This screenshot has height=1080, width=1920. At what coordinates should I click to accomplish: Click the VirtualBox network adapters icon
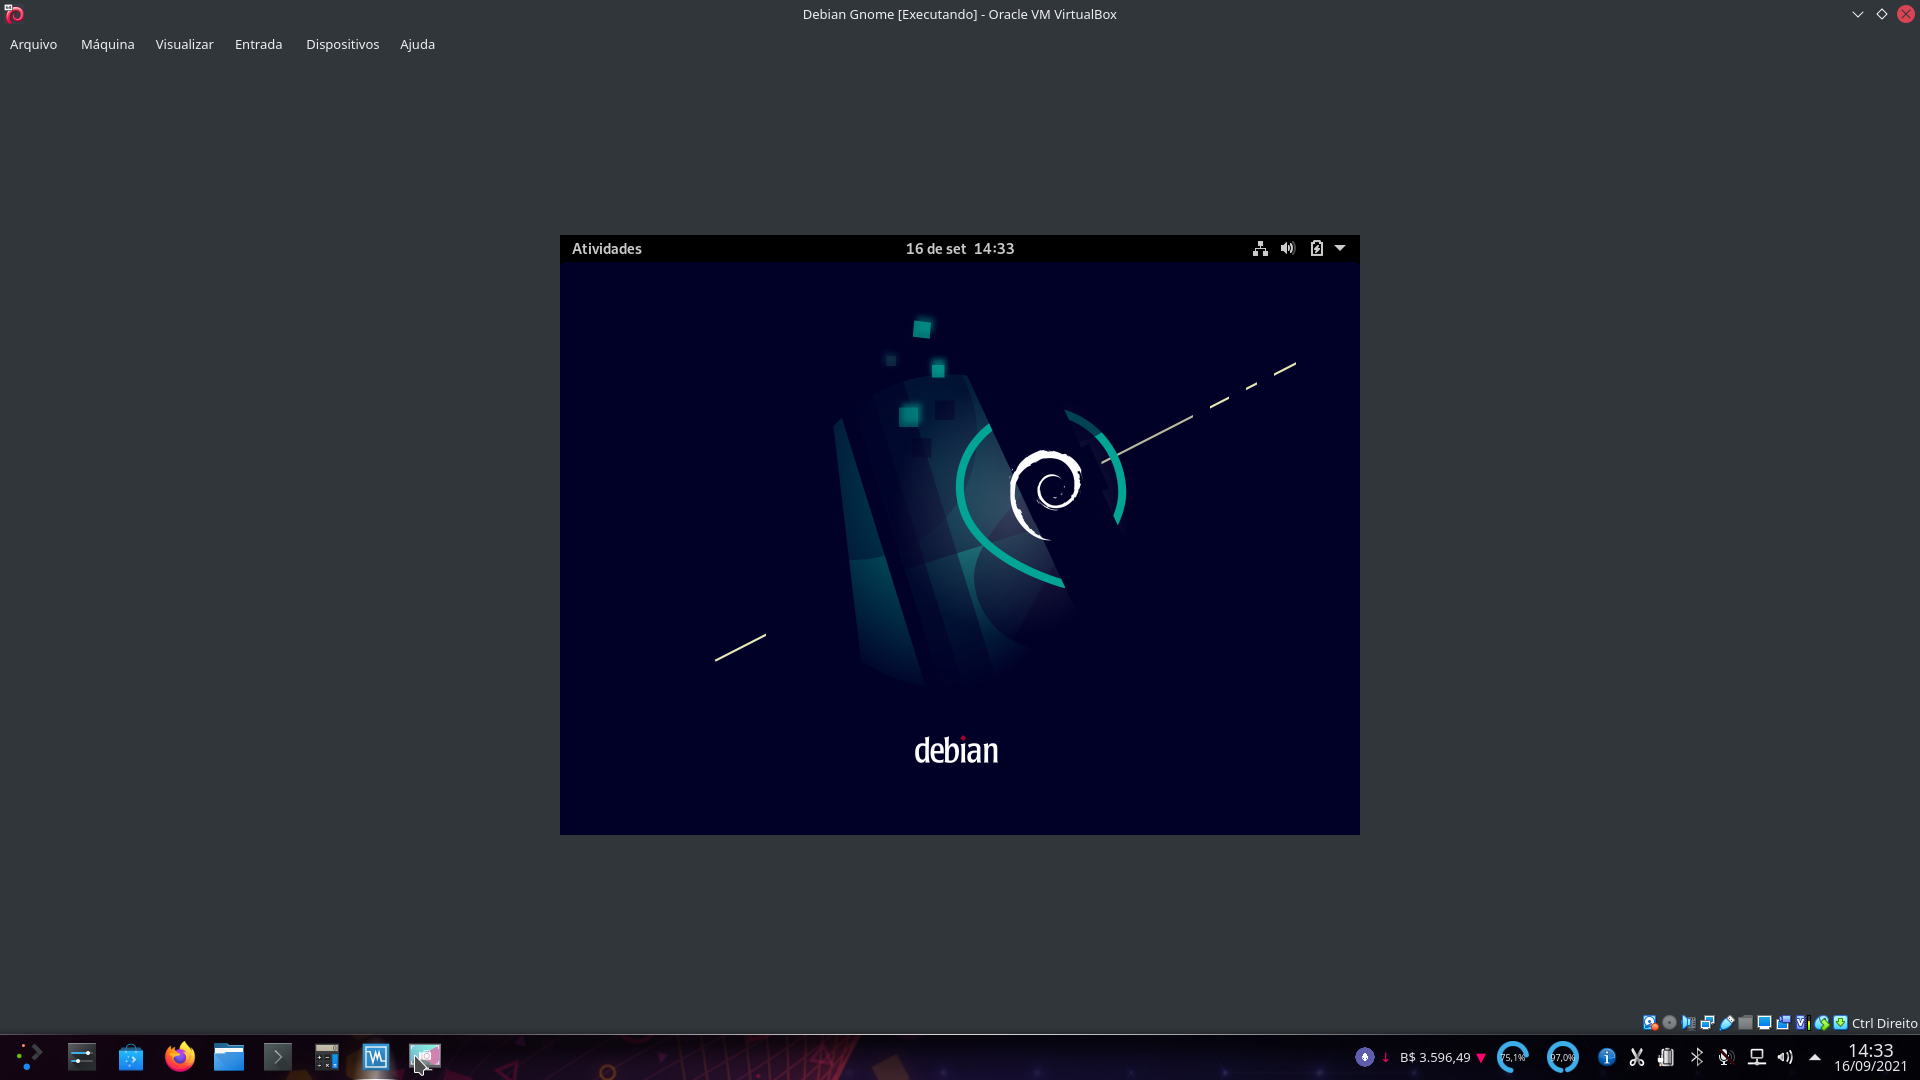tap(1708, 1023)
